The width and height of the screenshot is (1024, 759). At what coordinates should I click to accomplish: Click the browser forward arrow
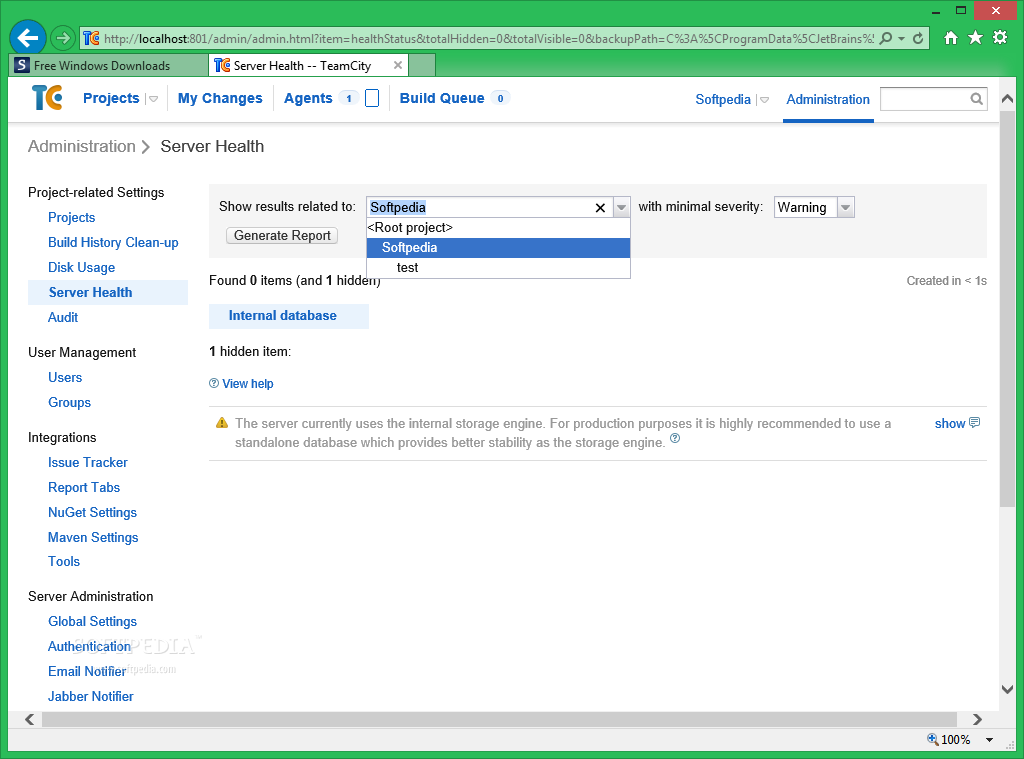pyautogui.click(x=63, y=38)
